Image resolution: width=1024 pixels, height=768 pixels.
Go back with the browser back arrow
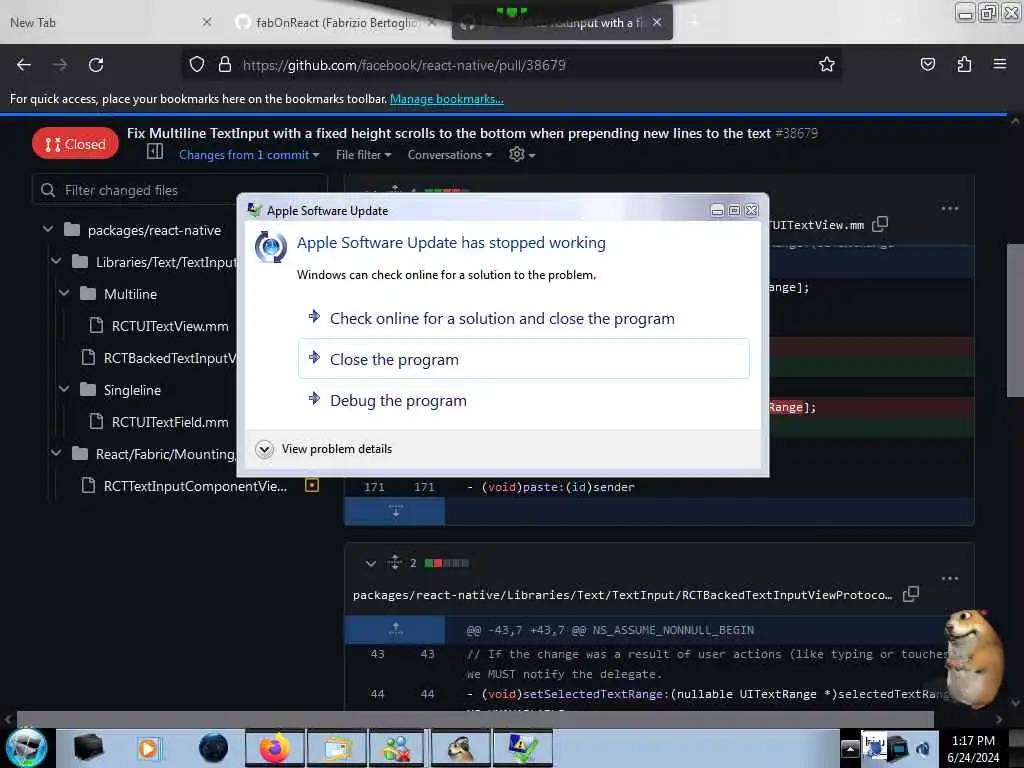coord(24,65)
